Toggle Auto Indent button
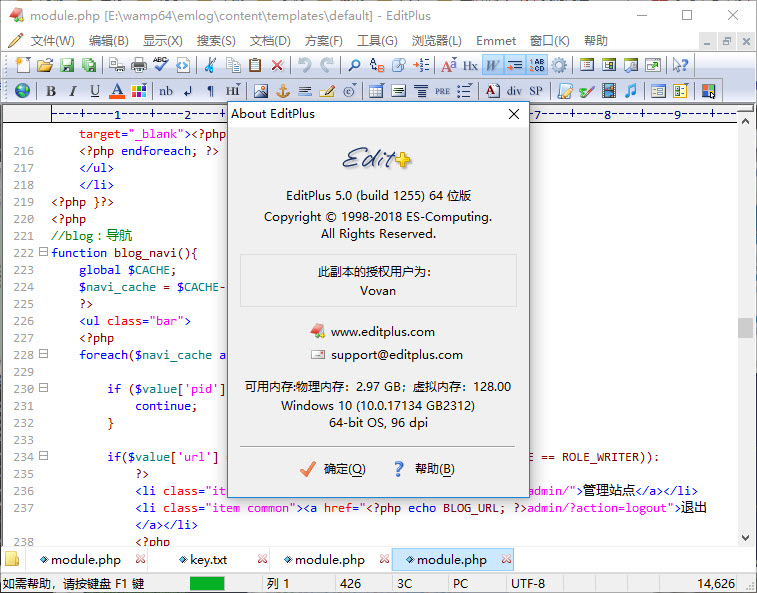The width and height of the screenshot is (757, 593). click(x=515, y=65)
